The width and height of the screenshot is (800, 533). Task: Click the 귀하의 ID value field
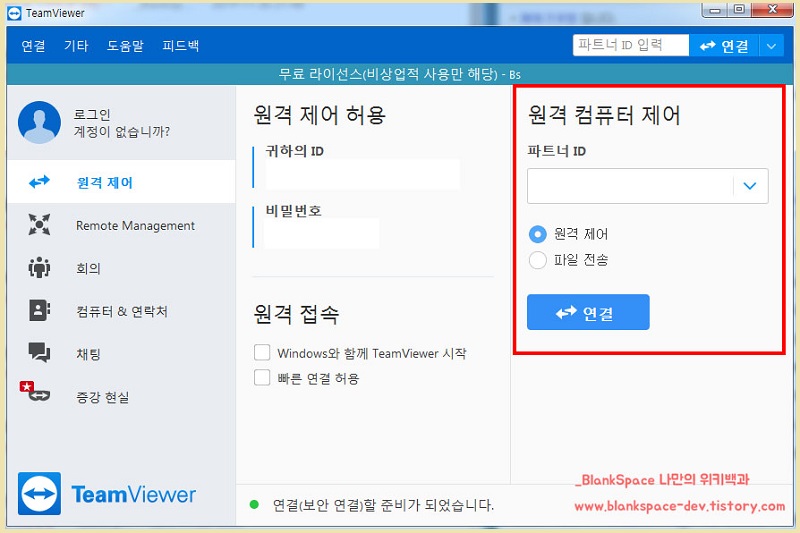362,174
